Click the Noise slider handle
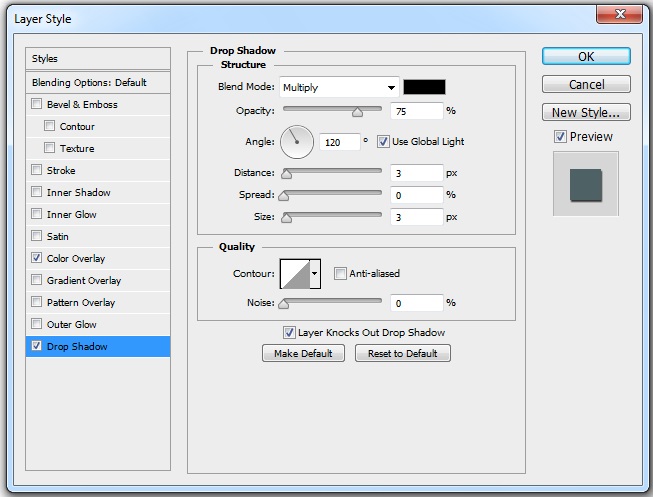This screenshot has width=653, height=497. (284, 304)
